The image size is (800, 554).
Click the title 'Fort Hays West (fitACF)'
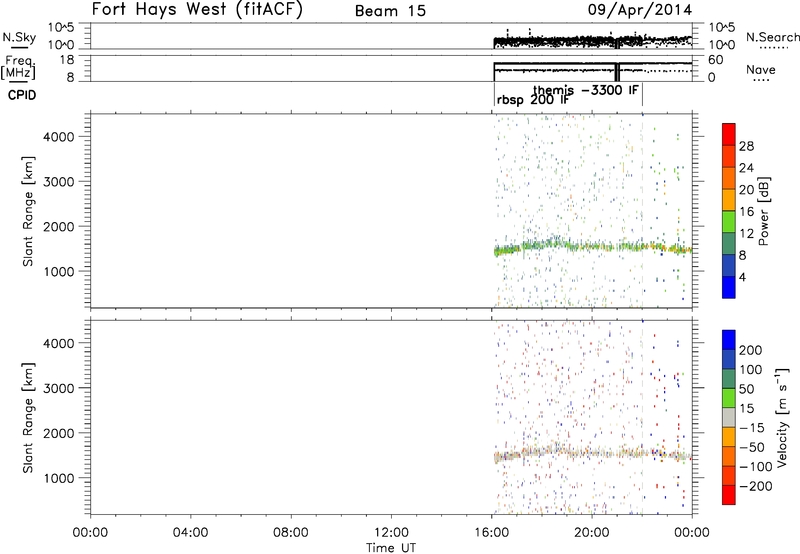coord(197,9)
